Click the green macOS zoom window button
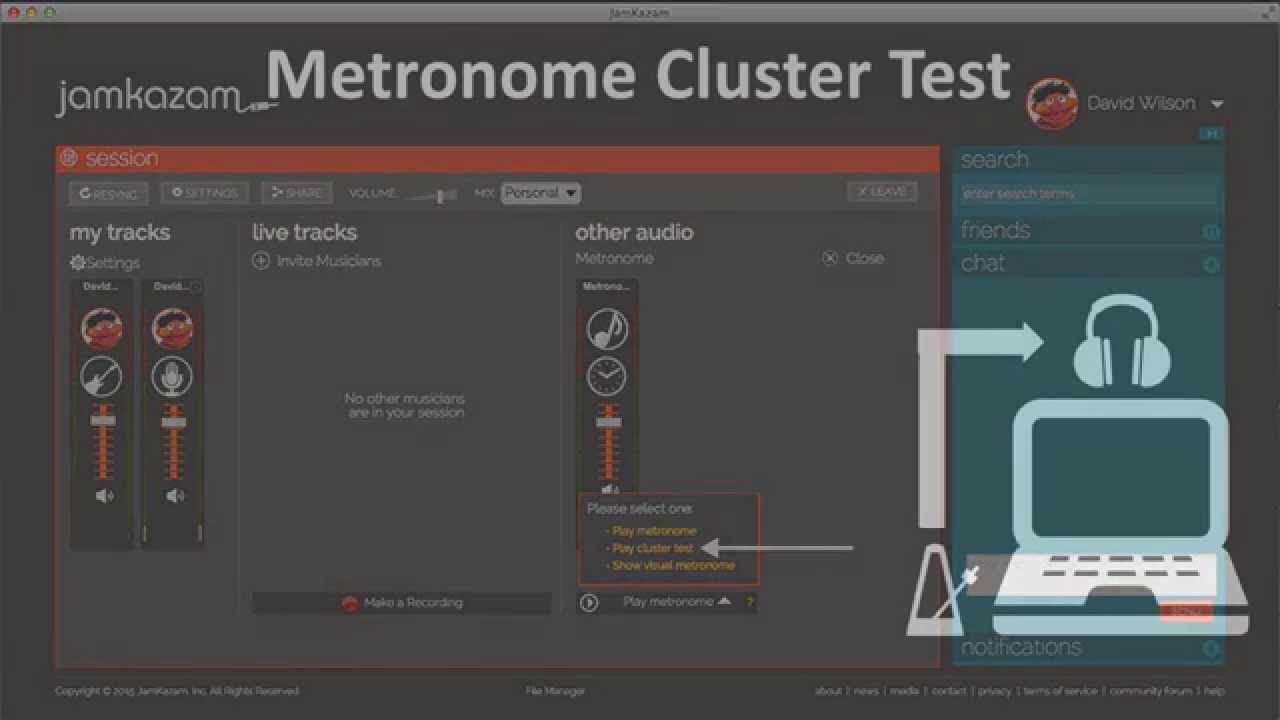 click(x=50, y=12)
